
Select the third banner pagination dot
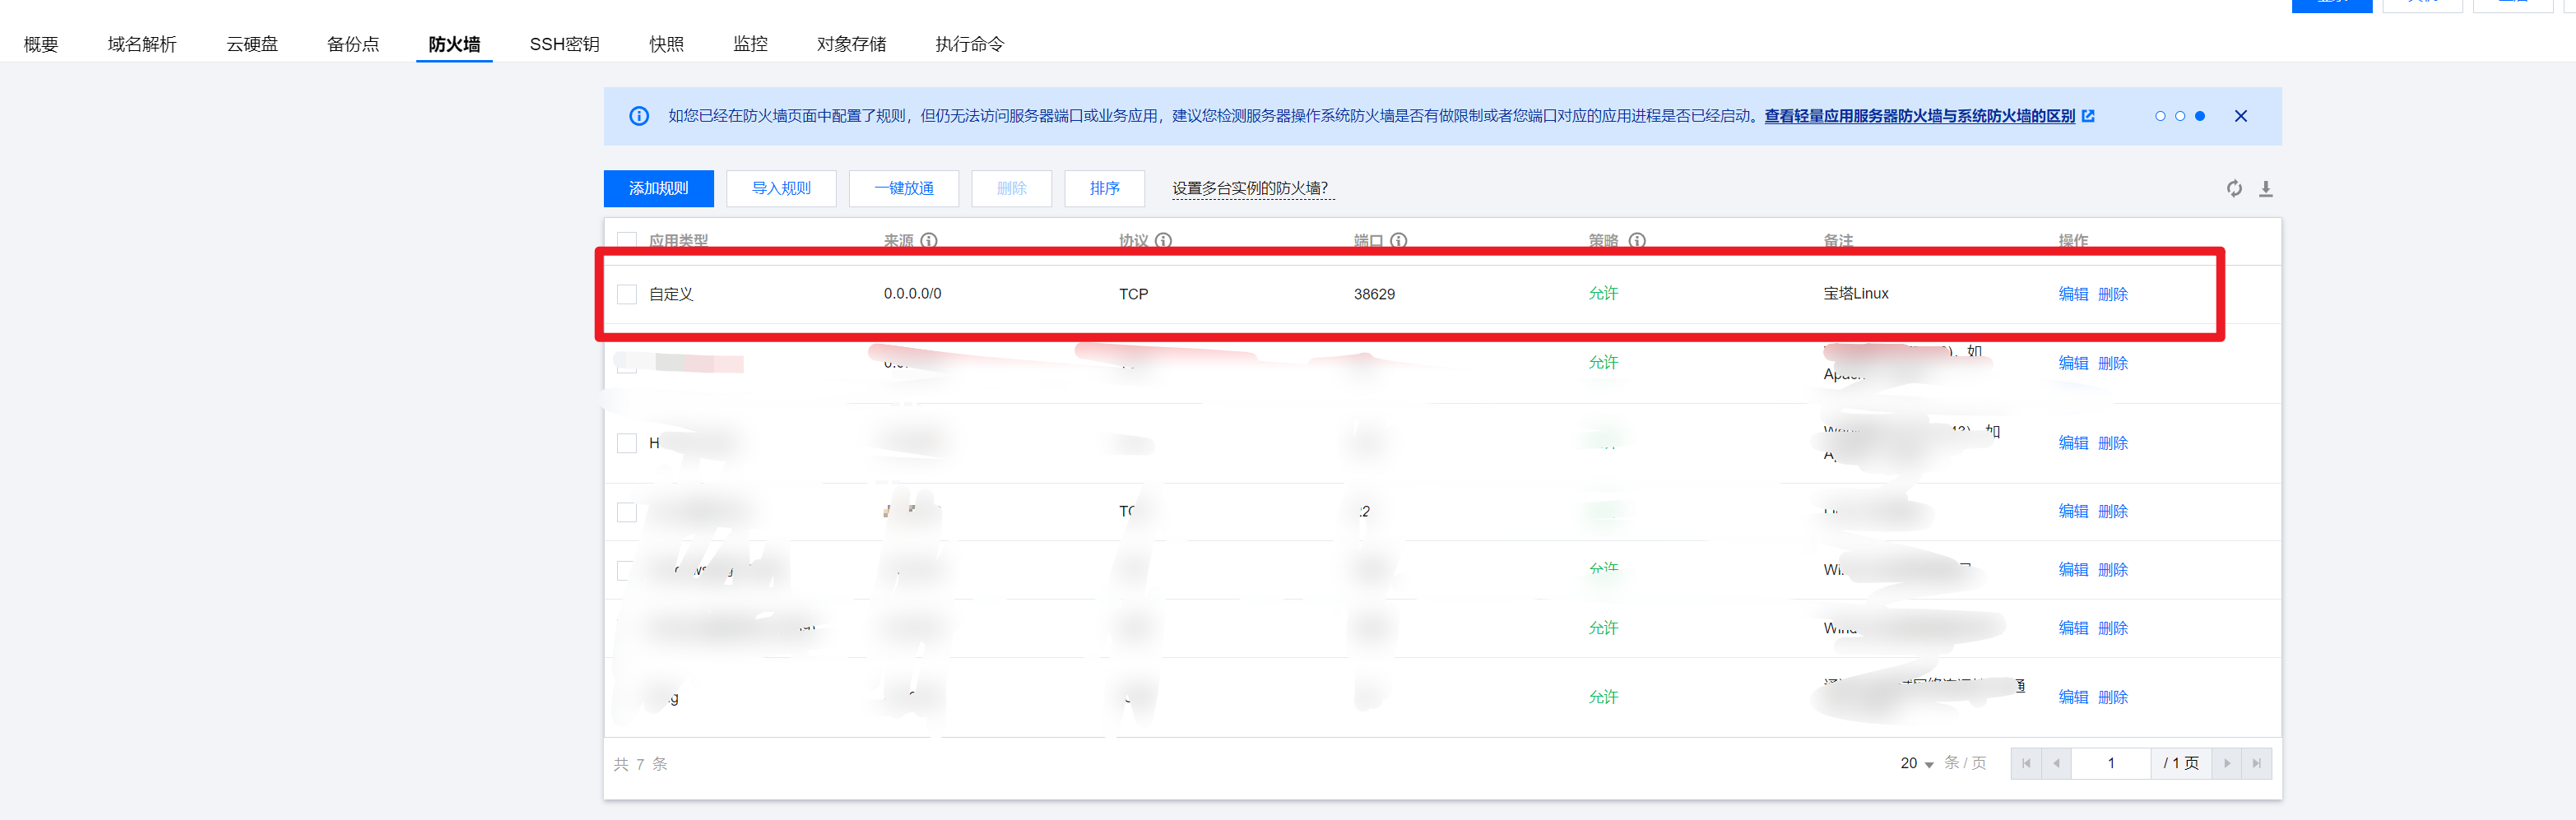[2200, 116]
